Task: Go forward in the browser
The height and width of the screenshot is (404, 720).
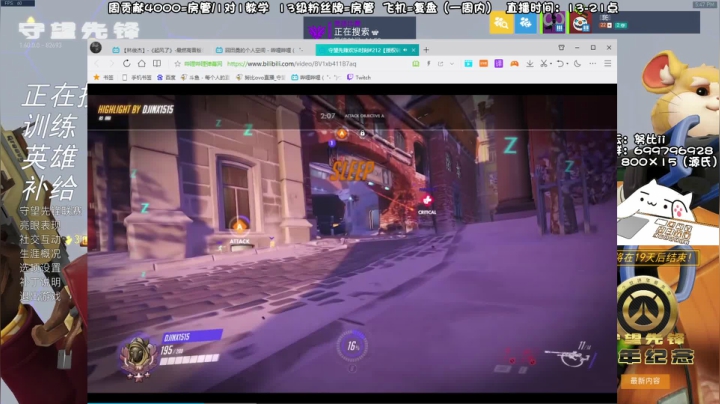Action: click(111, 64)
